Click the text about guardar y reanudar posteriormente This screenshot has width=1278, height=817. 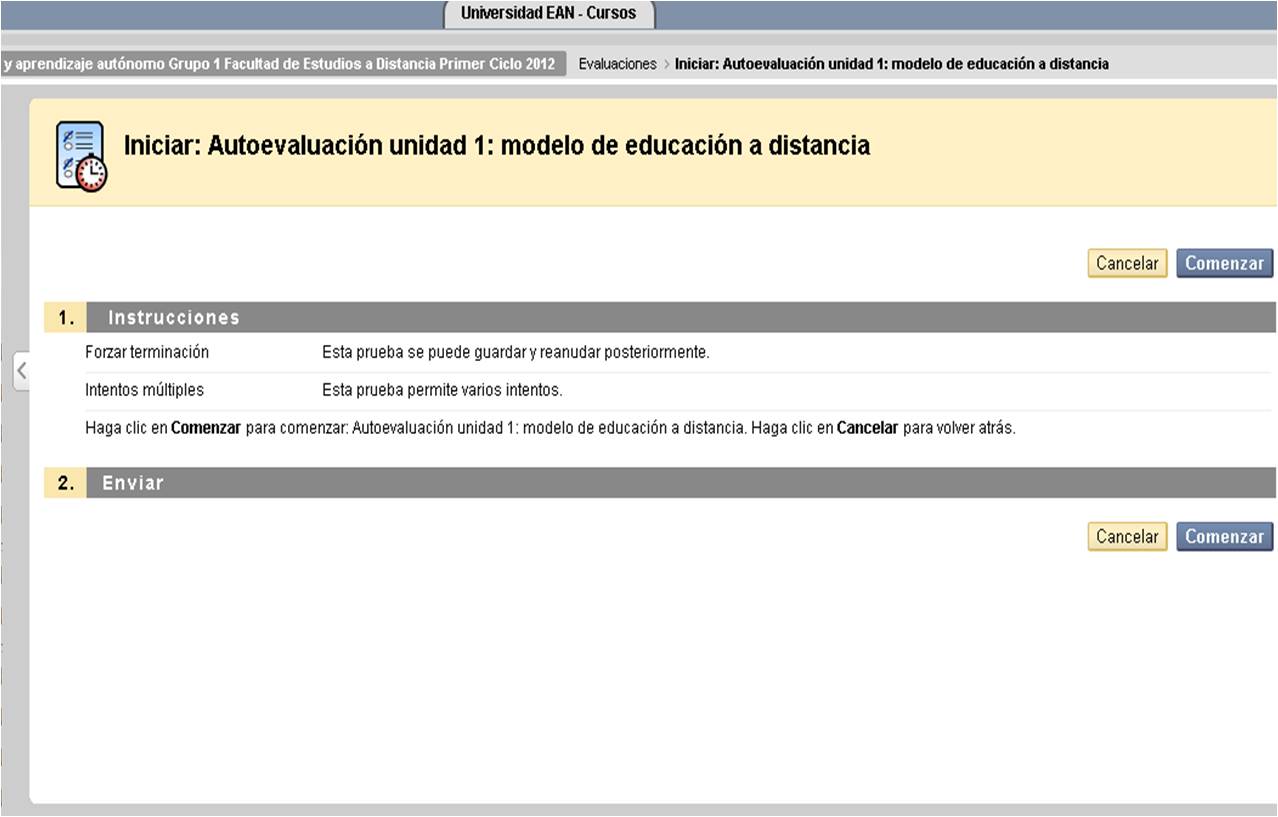click(515, 352)
